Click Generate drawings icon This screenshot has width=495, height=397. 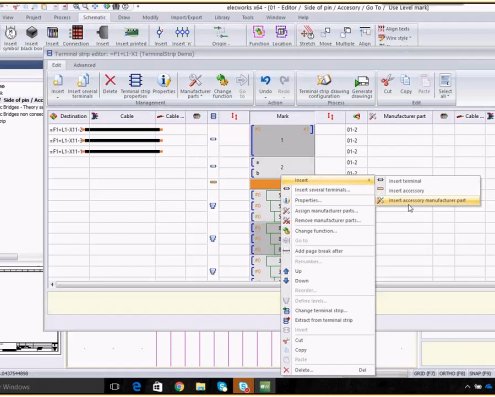pyautogui.click(x=362, y=81)
